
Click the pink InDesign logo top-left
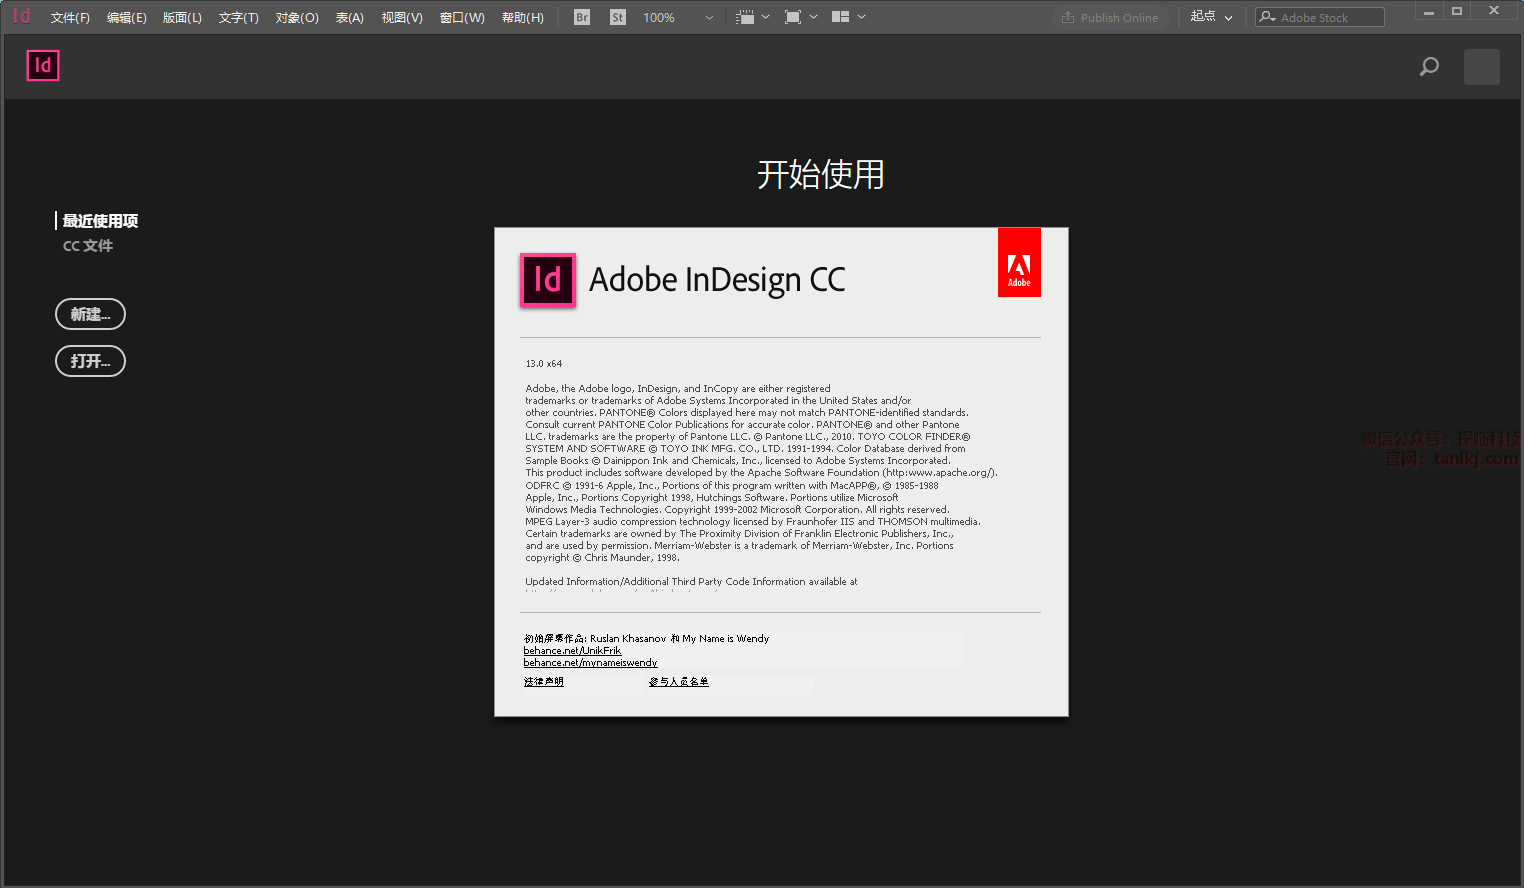tap(43, 66)
